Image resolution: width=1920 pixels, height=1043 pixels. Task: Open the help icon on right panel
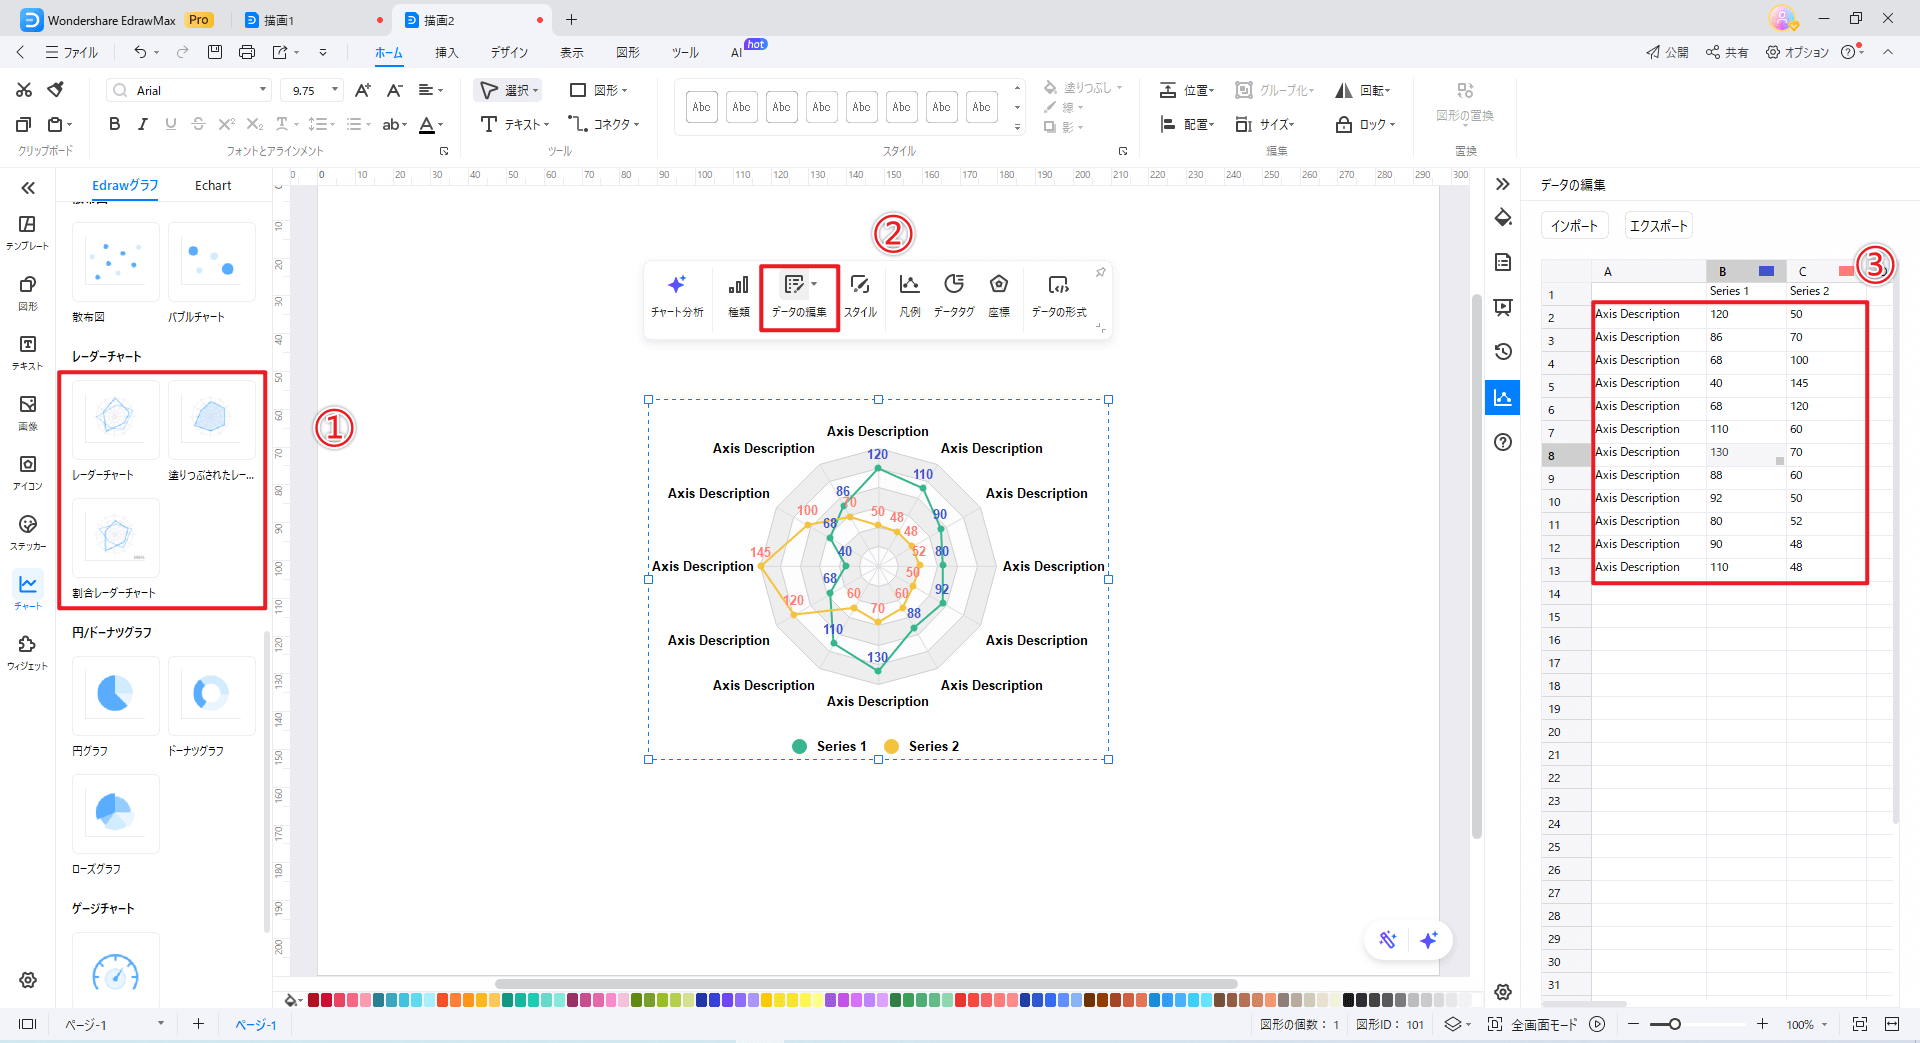(1503, 442)
